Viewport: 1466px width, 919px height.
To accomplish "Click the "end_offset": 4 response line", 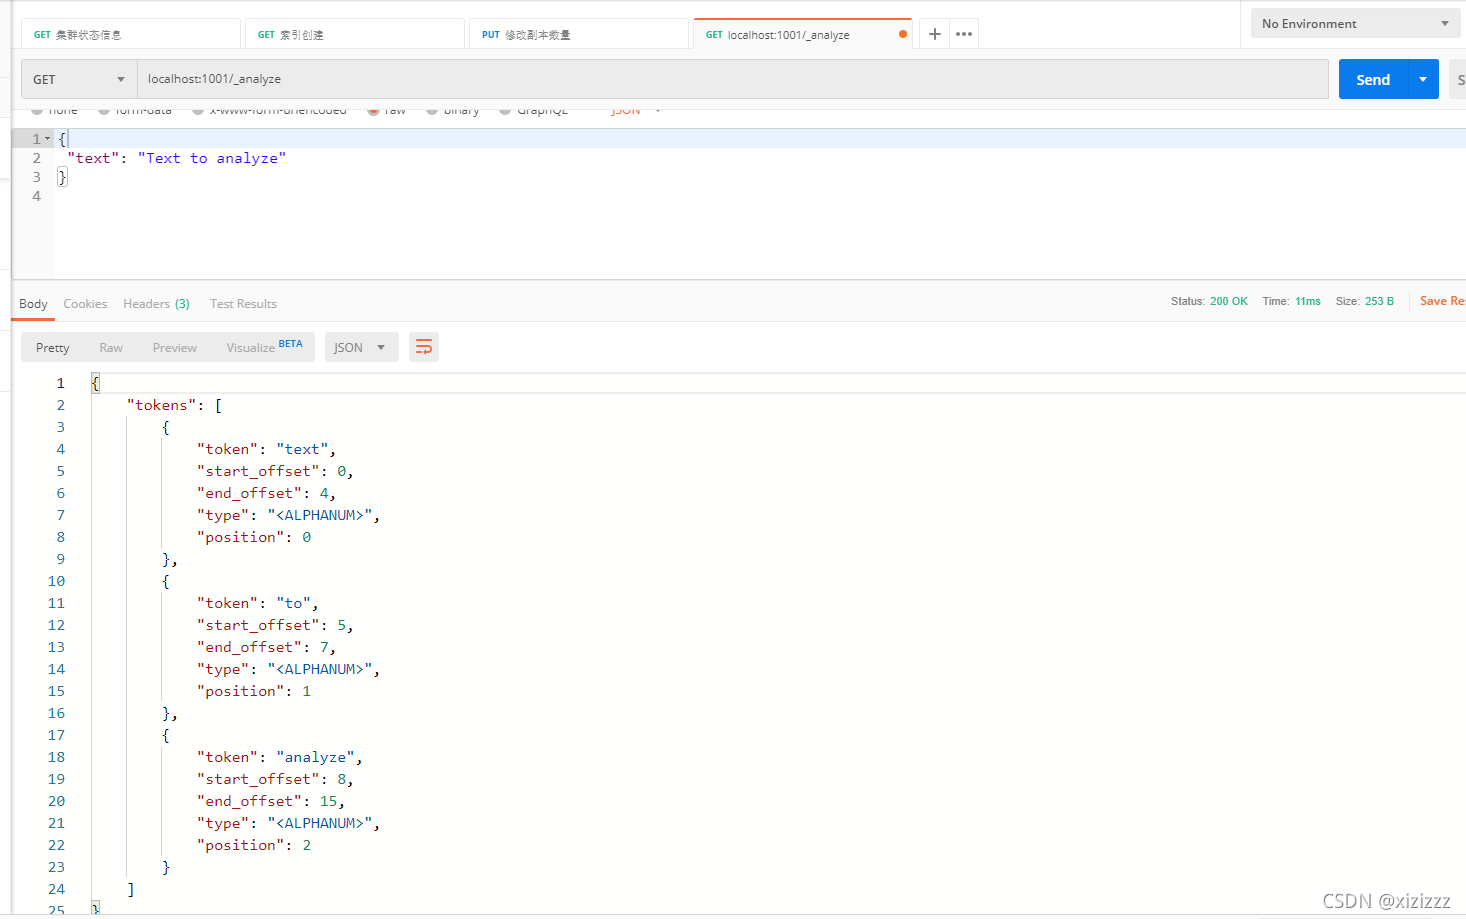I will 266,493.
